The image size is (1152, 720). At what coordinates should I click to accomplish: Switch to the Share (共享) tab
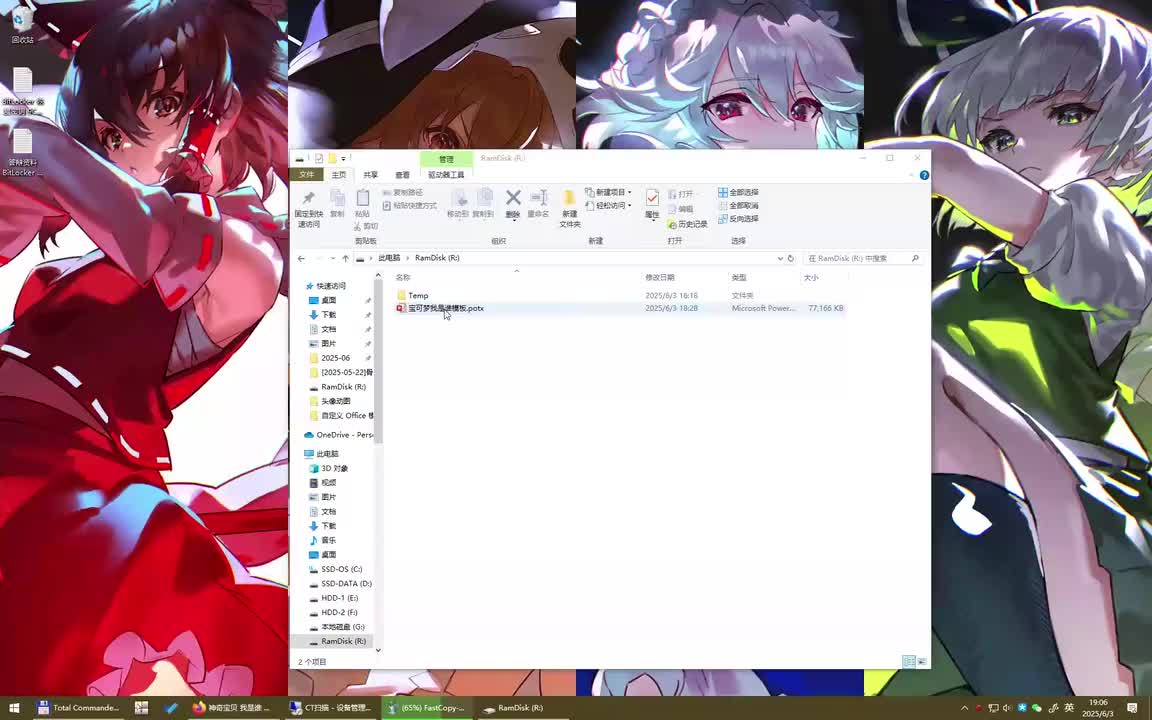[x=370, y=175]
